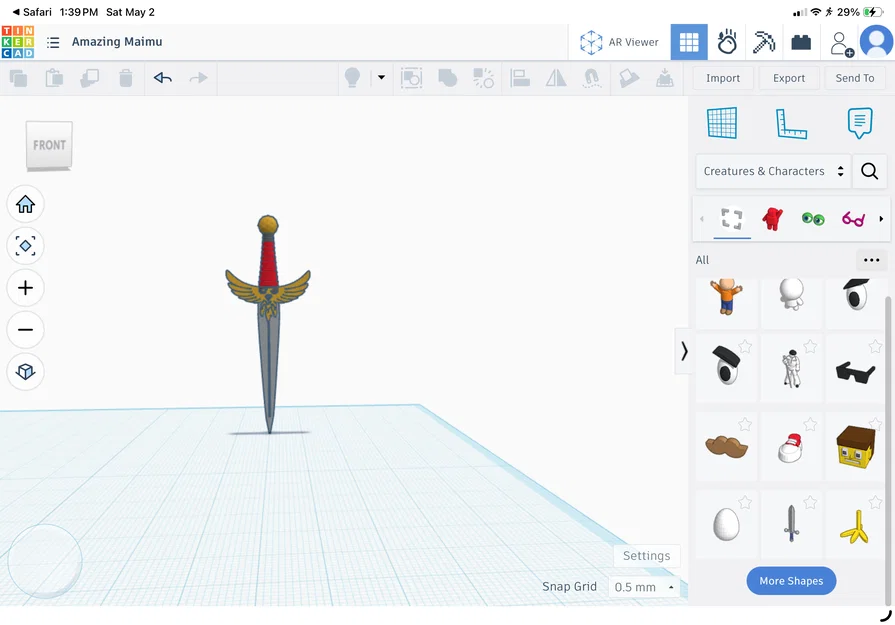Open Creatures & Characters shape category dropdown
The image size is (895, 625).
point(773,171)
